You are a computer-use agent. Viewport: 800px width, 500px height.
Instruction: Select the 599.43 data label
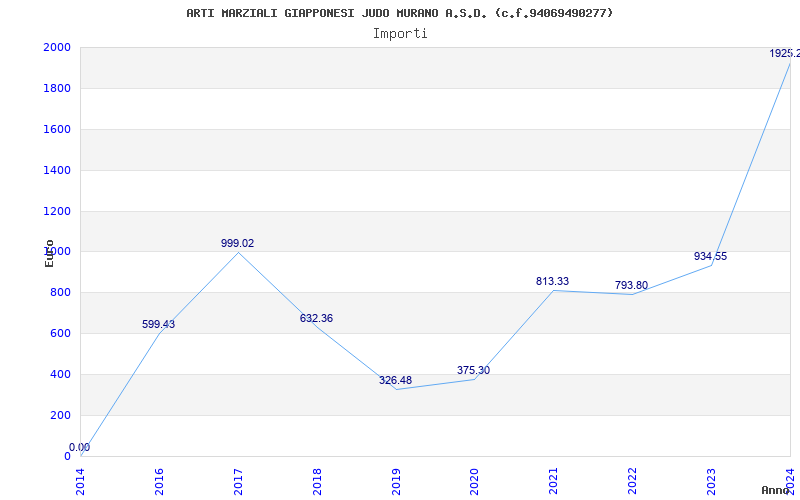point(158,324)
